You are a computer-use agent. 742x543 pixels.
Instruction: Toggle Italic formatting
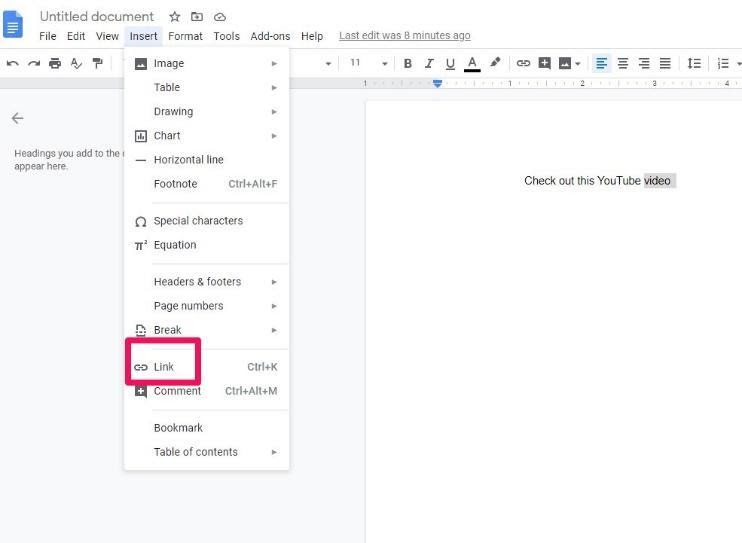pos(429,63)
